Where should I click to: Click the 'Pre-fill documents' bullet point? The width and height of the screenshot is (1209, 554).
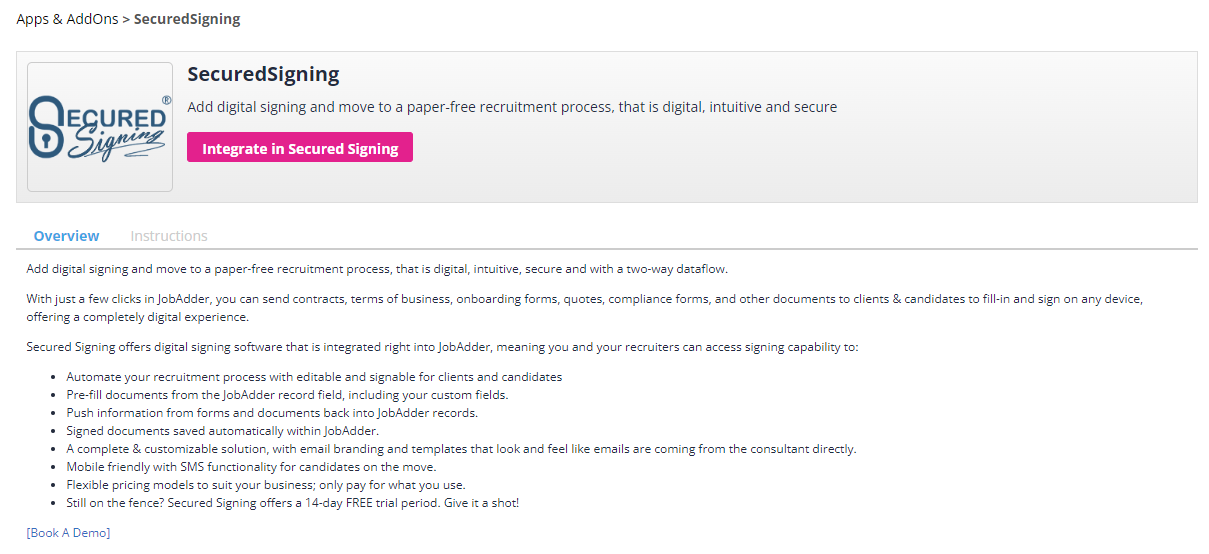[287, 395]
